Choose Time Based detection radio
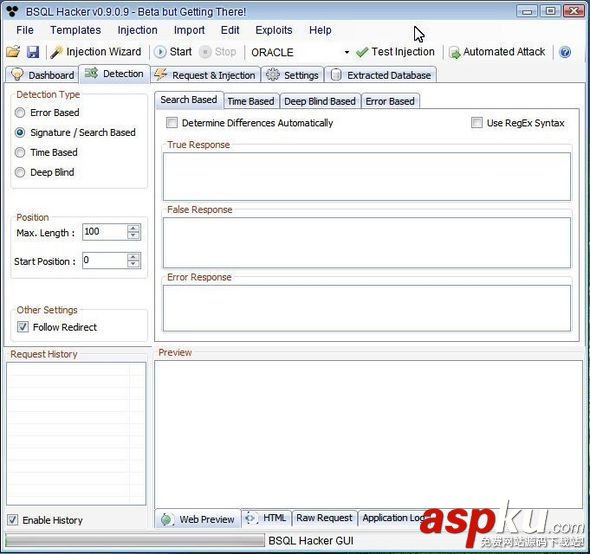 20,152
